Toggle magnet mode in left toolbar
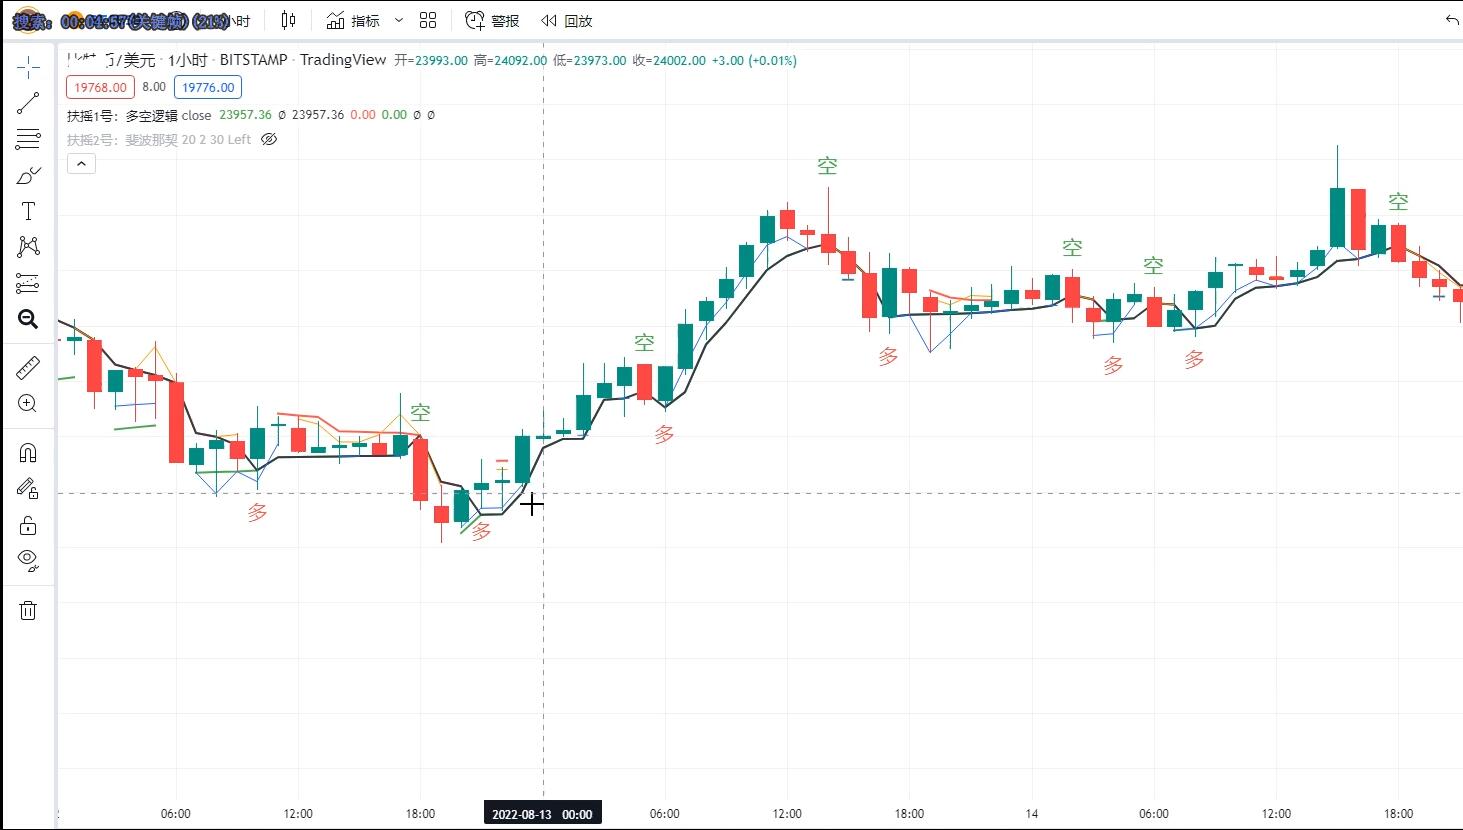The width and height of the screenshot is (1463, 830). 28,453
